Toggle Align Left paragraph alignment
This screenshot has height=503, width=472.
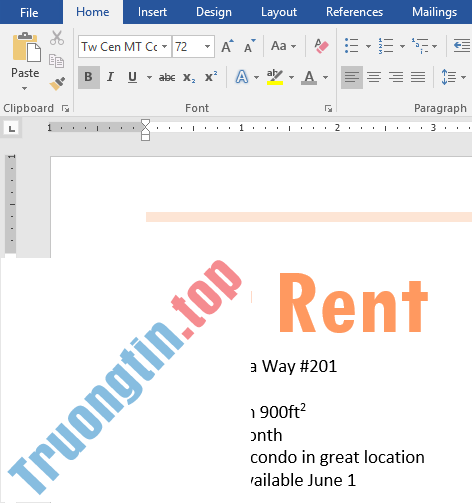[352, 77]
